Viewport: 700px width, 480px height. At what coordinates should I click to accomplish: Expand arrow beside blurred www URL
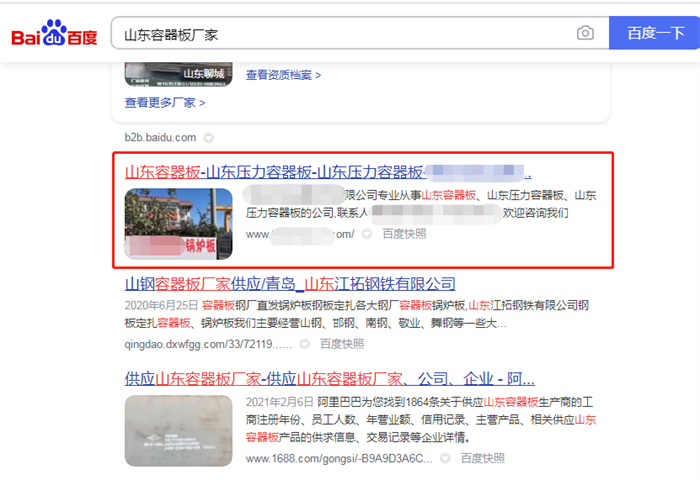pos(367,234)
